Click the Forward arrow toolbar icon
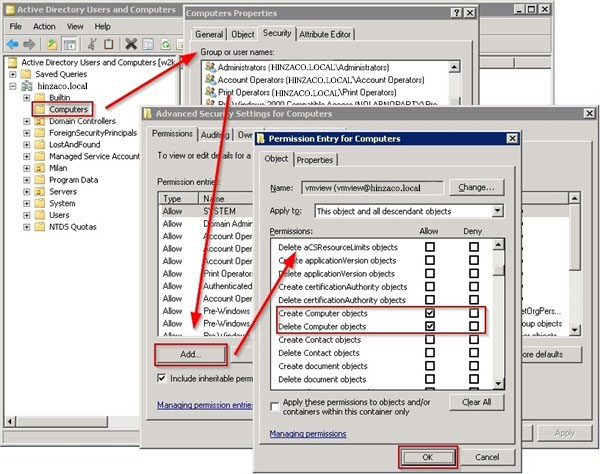 pyautogui.click(x=29, y=44)
